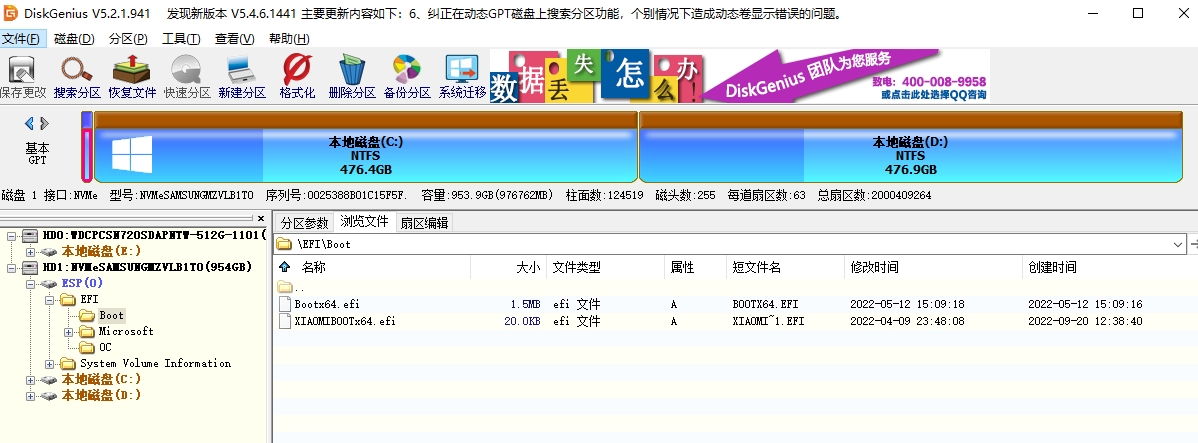Viewport: 1198px width, 443px height.
Task: Select BOOTX64.EFI short file name cell
Action: pos(767,304)
